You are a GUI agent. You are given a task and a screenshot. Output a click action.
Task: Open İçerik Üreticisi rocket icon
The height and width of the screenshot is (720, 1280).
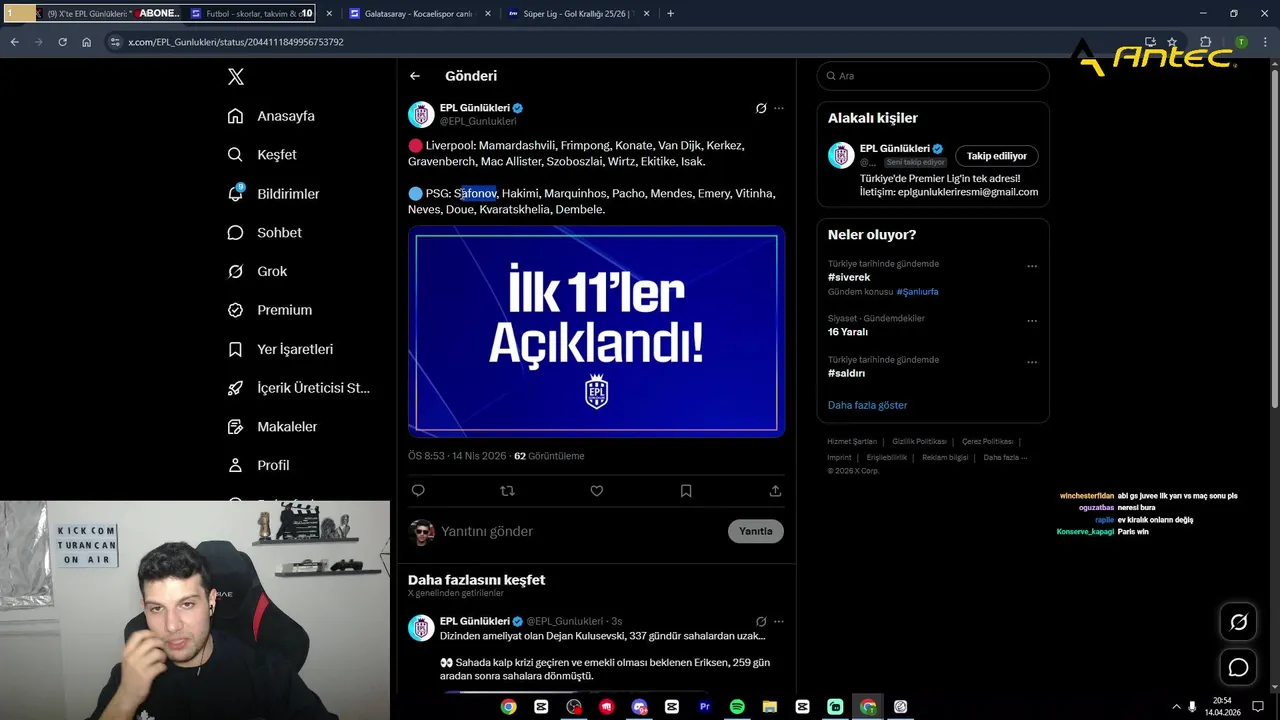[x=235, y=388]
